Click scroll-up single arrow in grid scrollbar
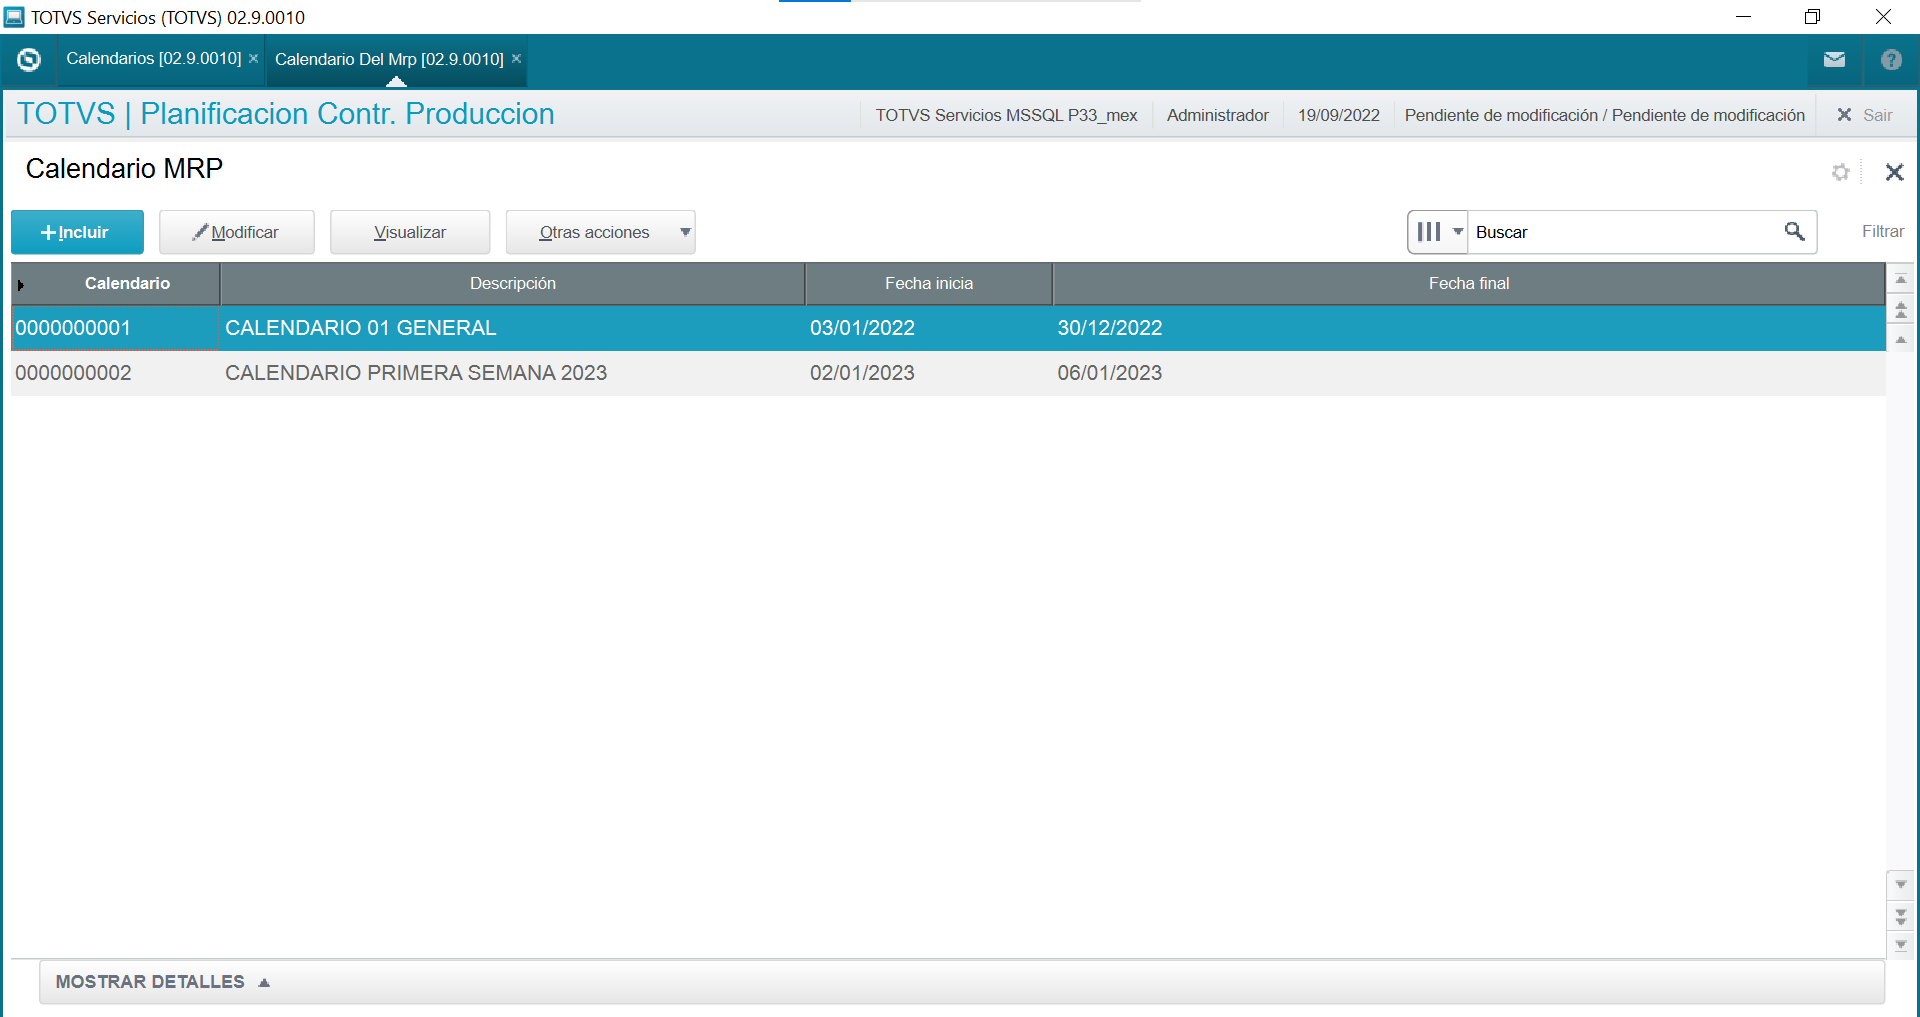 click(1901, 340)
